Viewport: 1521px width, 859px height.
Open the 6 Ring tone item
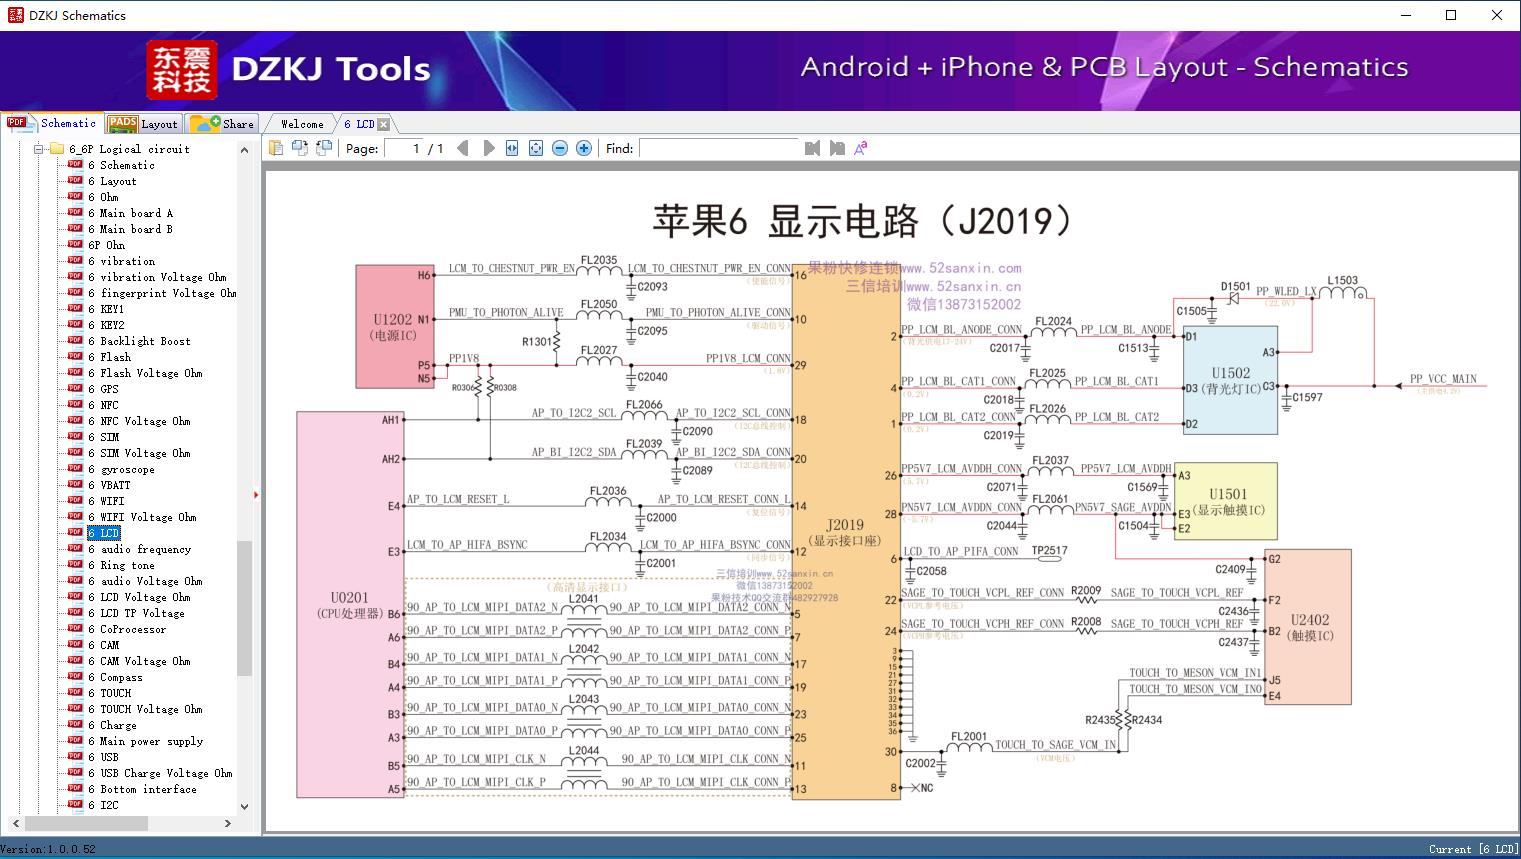point(121,565)
